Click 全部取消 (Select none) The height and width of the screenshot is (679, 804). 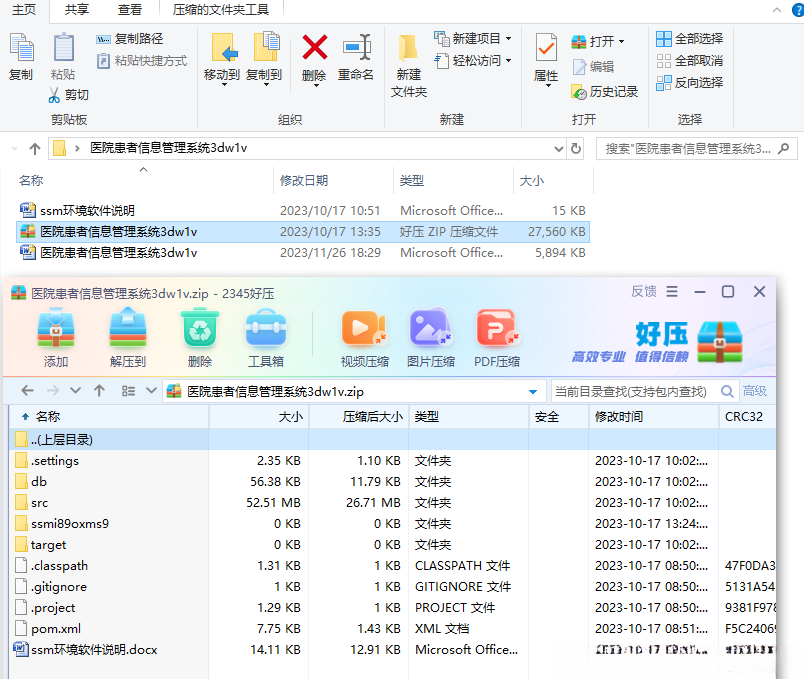tap(690, 61)
